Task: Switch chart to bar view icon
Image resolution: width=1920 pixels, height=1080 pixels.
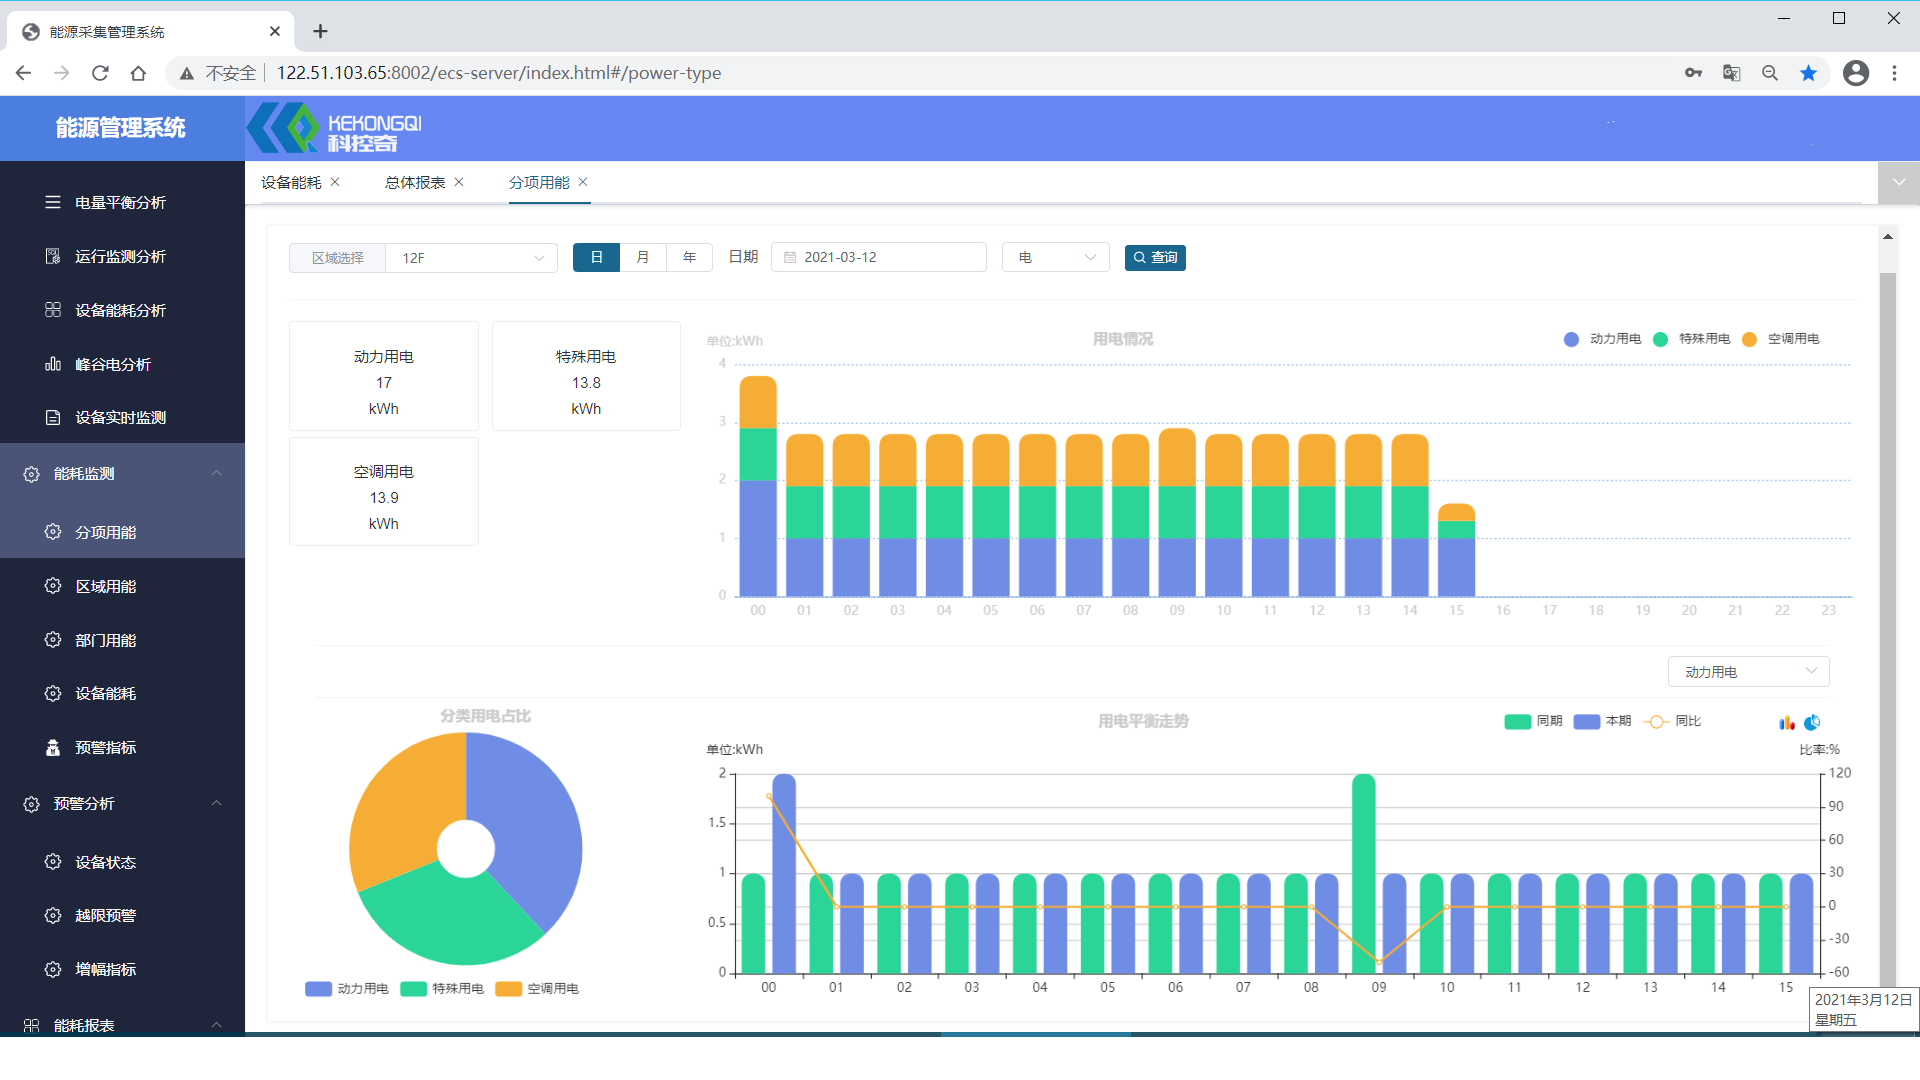Action: (x=1787, y=722)
